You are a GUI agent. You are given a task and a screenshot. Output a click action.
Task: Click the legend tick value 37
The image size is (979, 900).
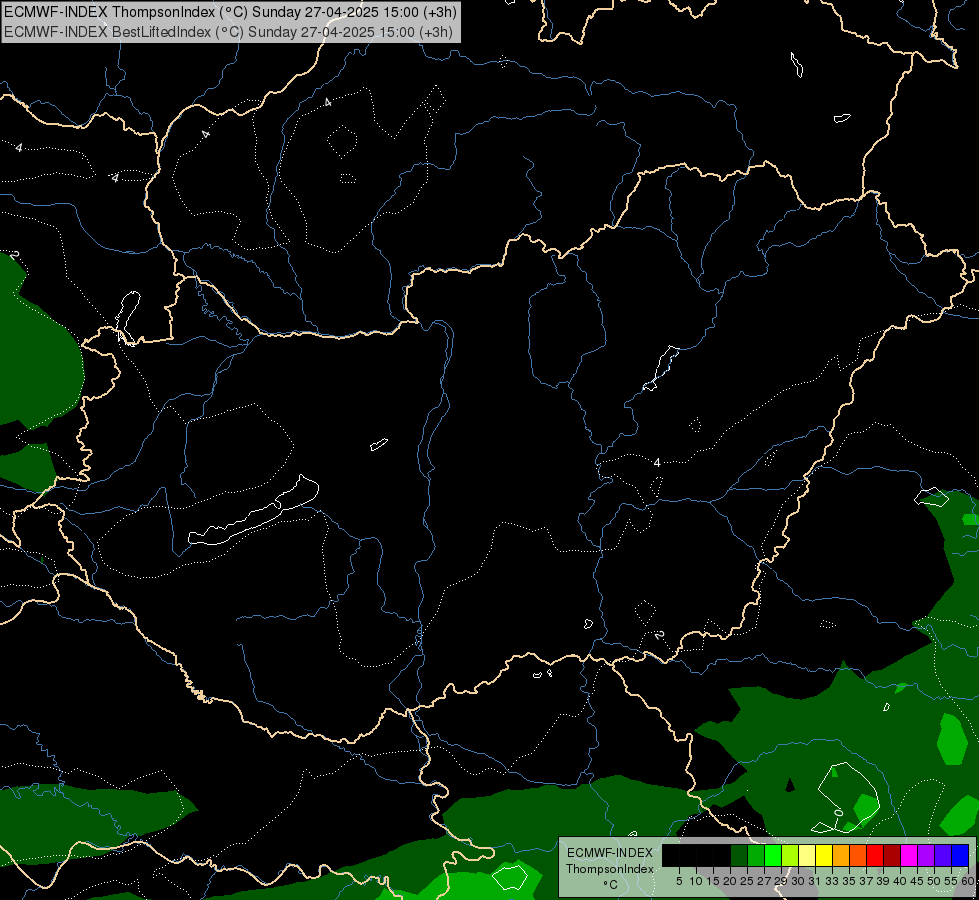(866, 881)
